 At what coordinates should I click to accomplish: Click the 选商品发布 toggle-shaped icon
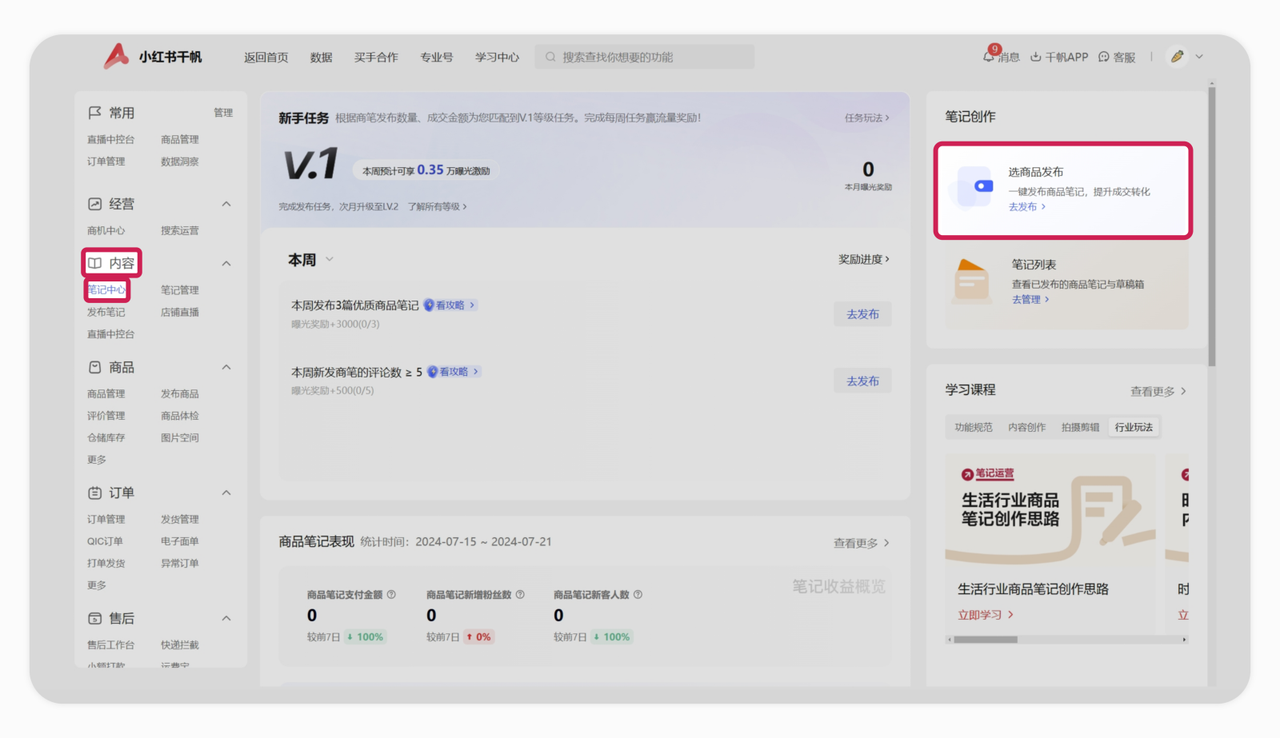(x=982, y=186)
